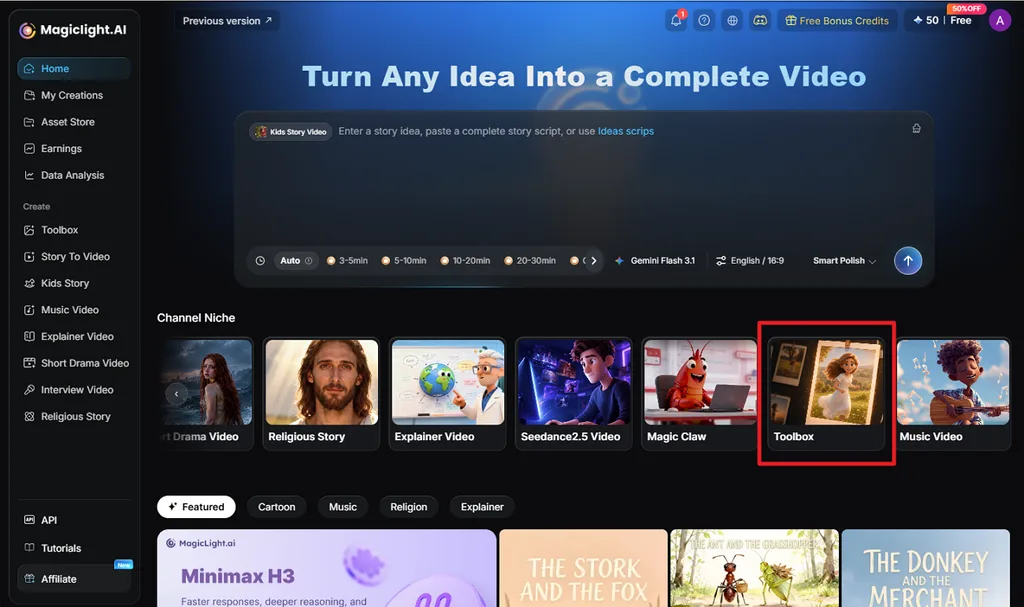Screen dimensions: 1024x607
Task: Open the Music Video niche card
Action: (x=953, y=393)
